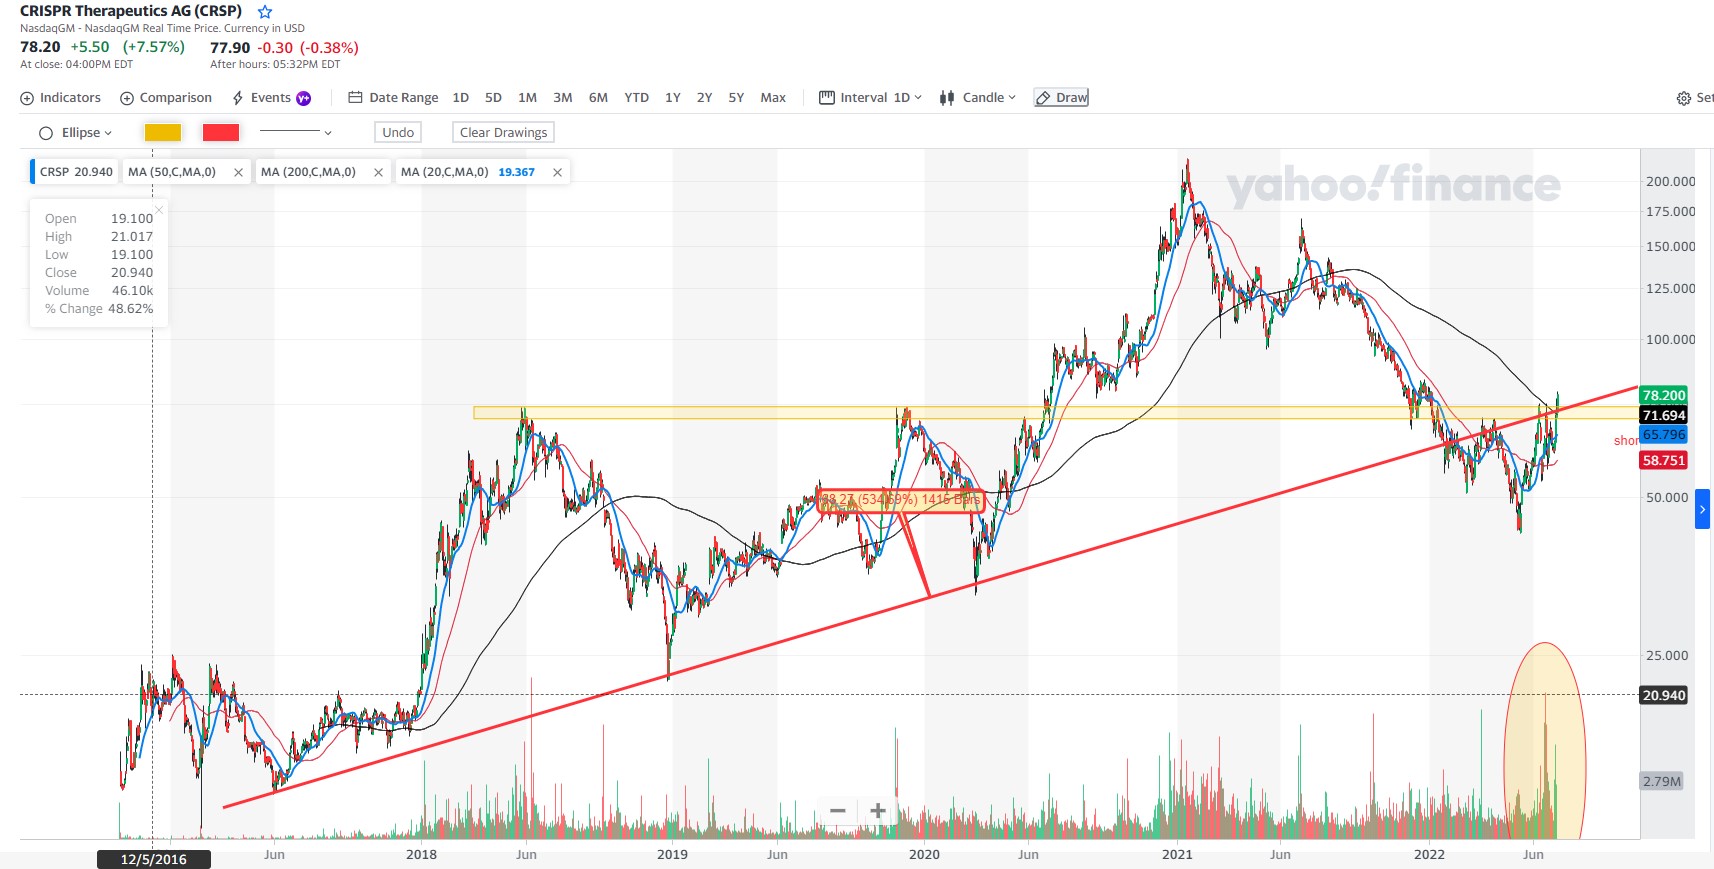Click the 100.000 price axis label

pyautogui.click(x=1670, y=339)
